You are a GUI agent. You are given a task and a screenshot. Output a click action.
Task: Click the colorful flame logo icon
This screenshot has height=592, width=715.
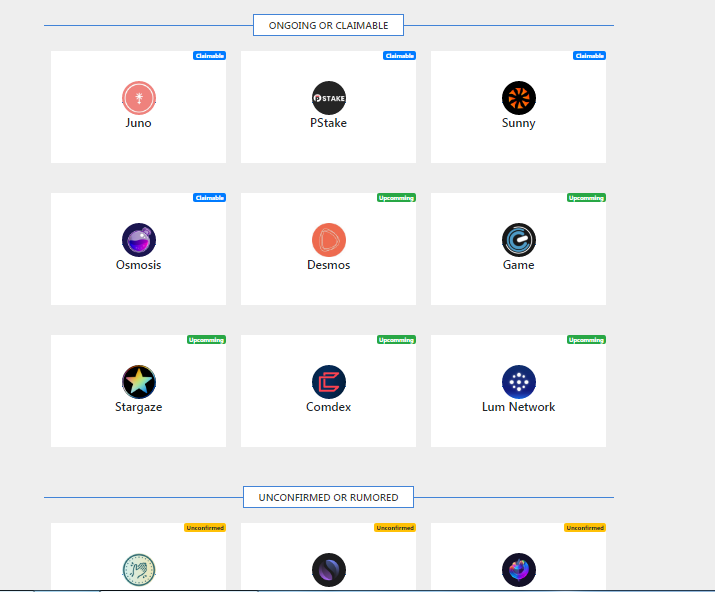coord(518,570)
